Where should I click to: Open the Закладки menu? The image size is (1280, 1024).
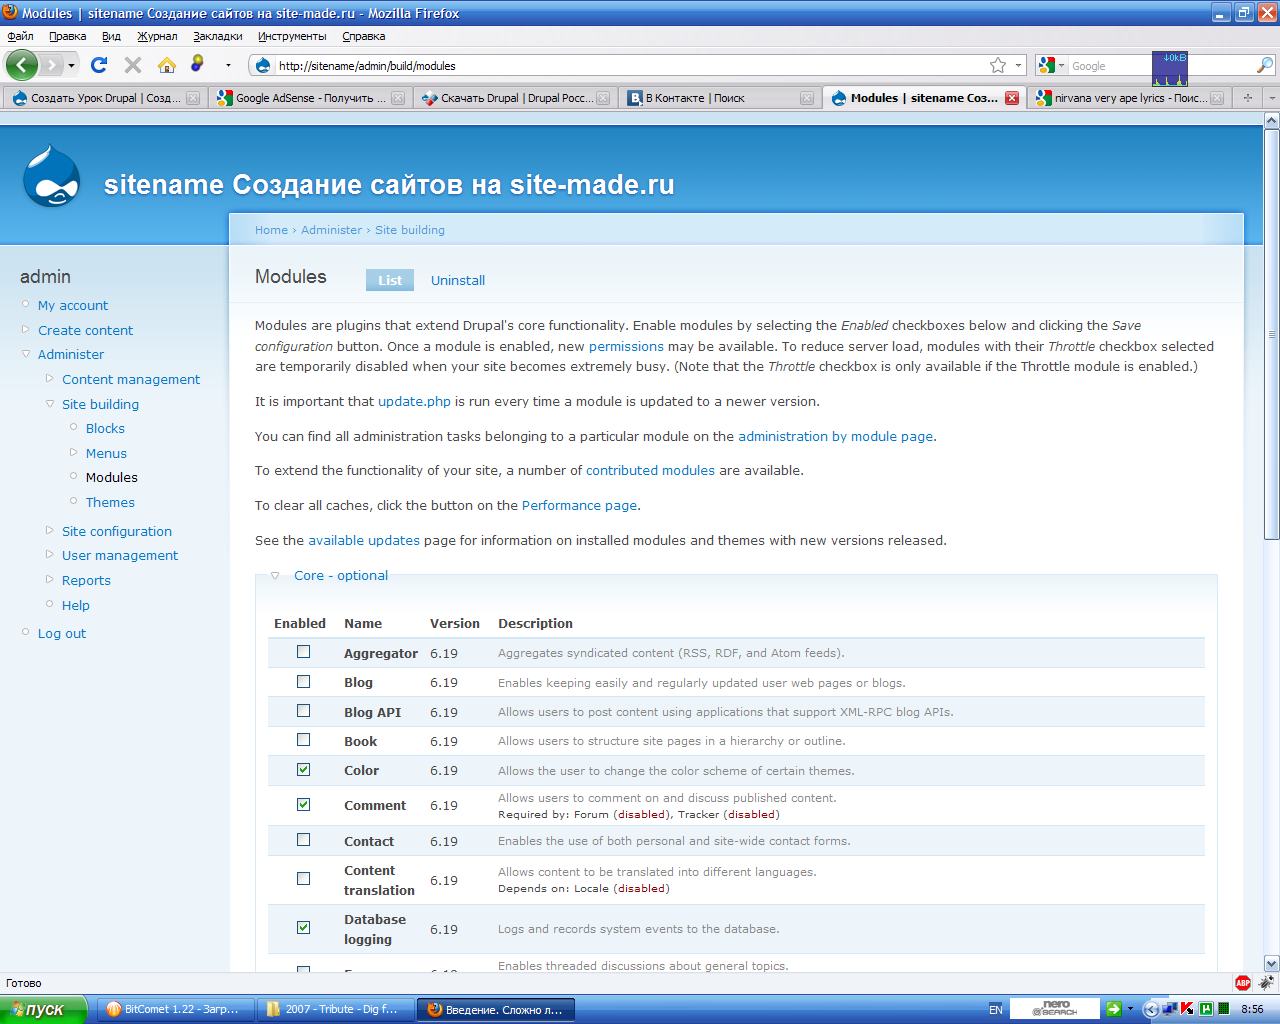(218, 36)
